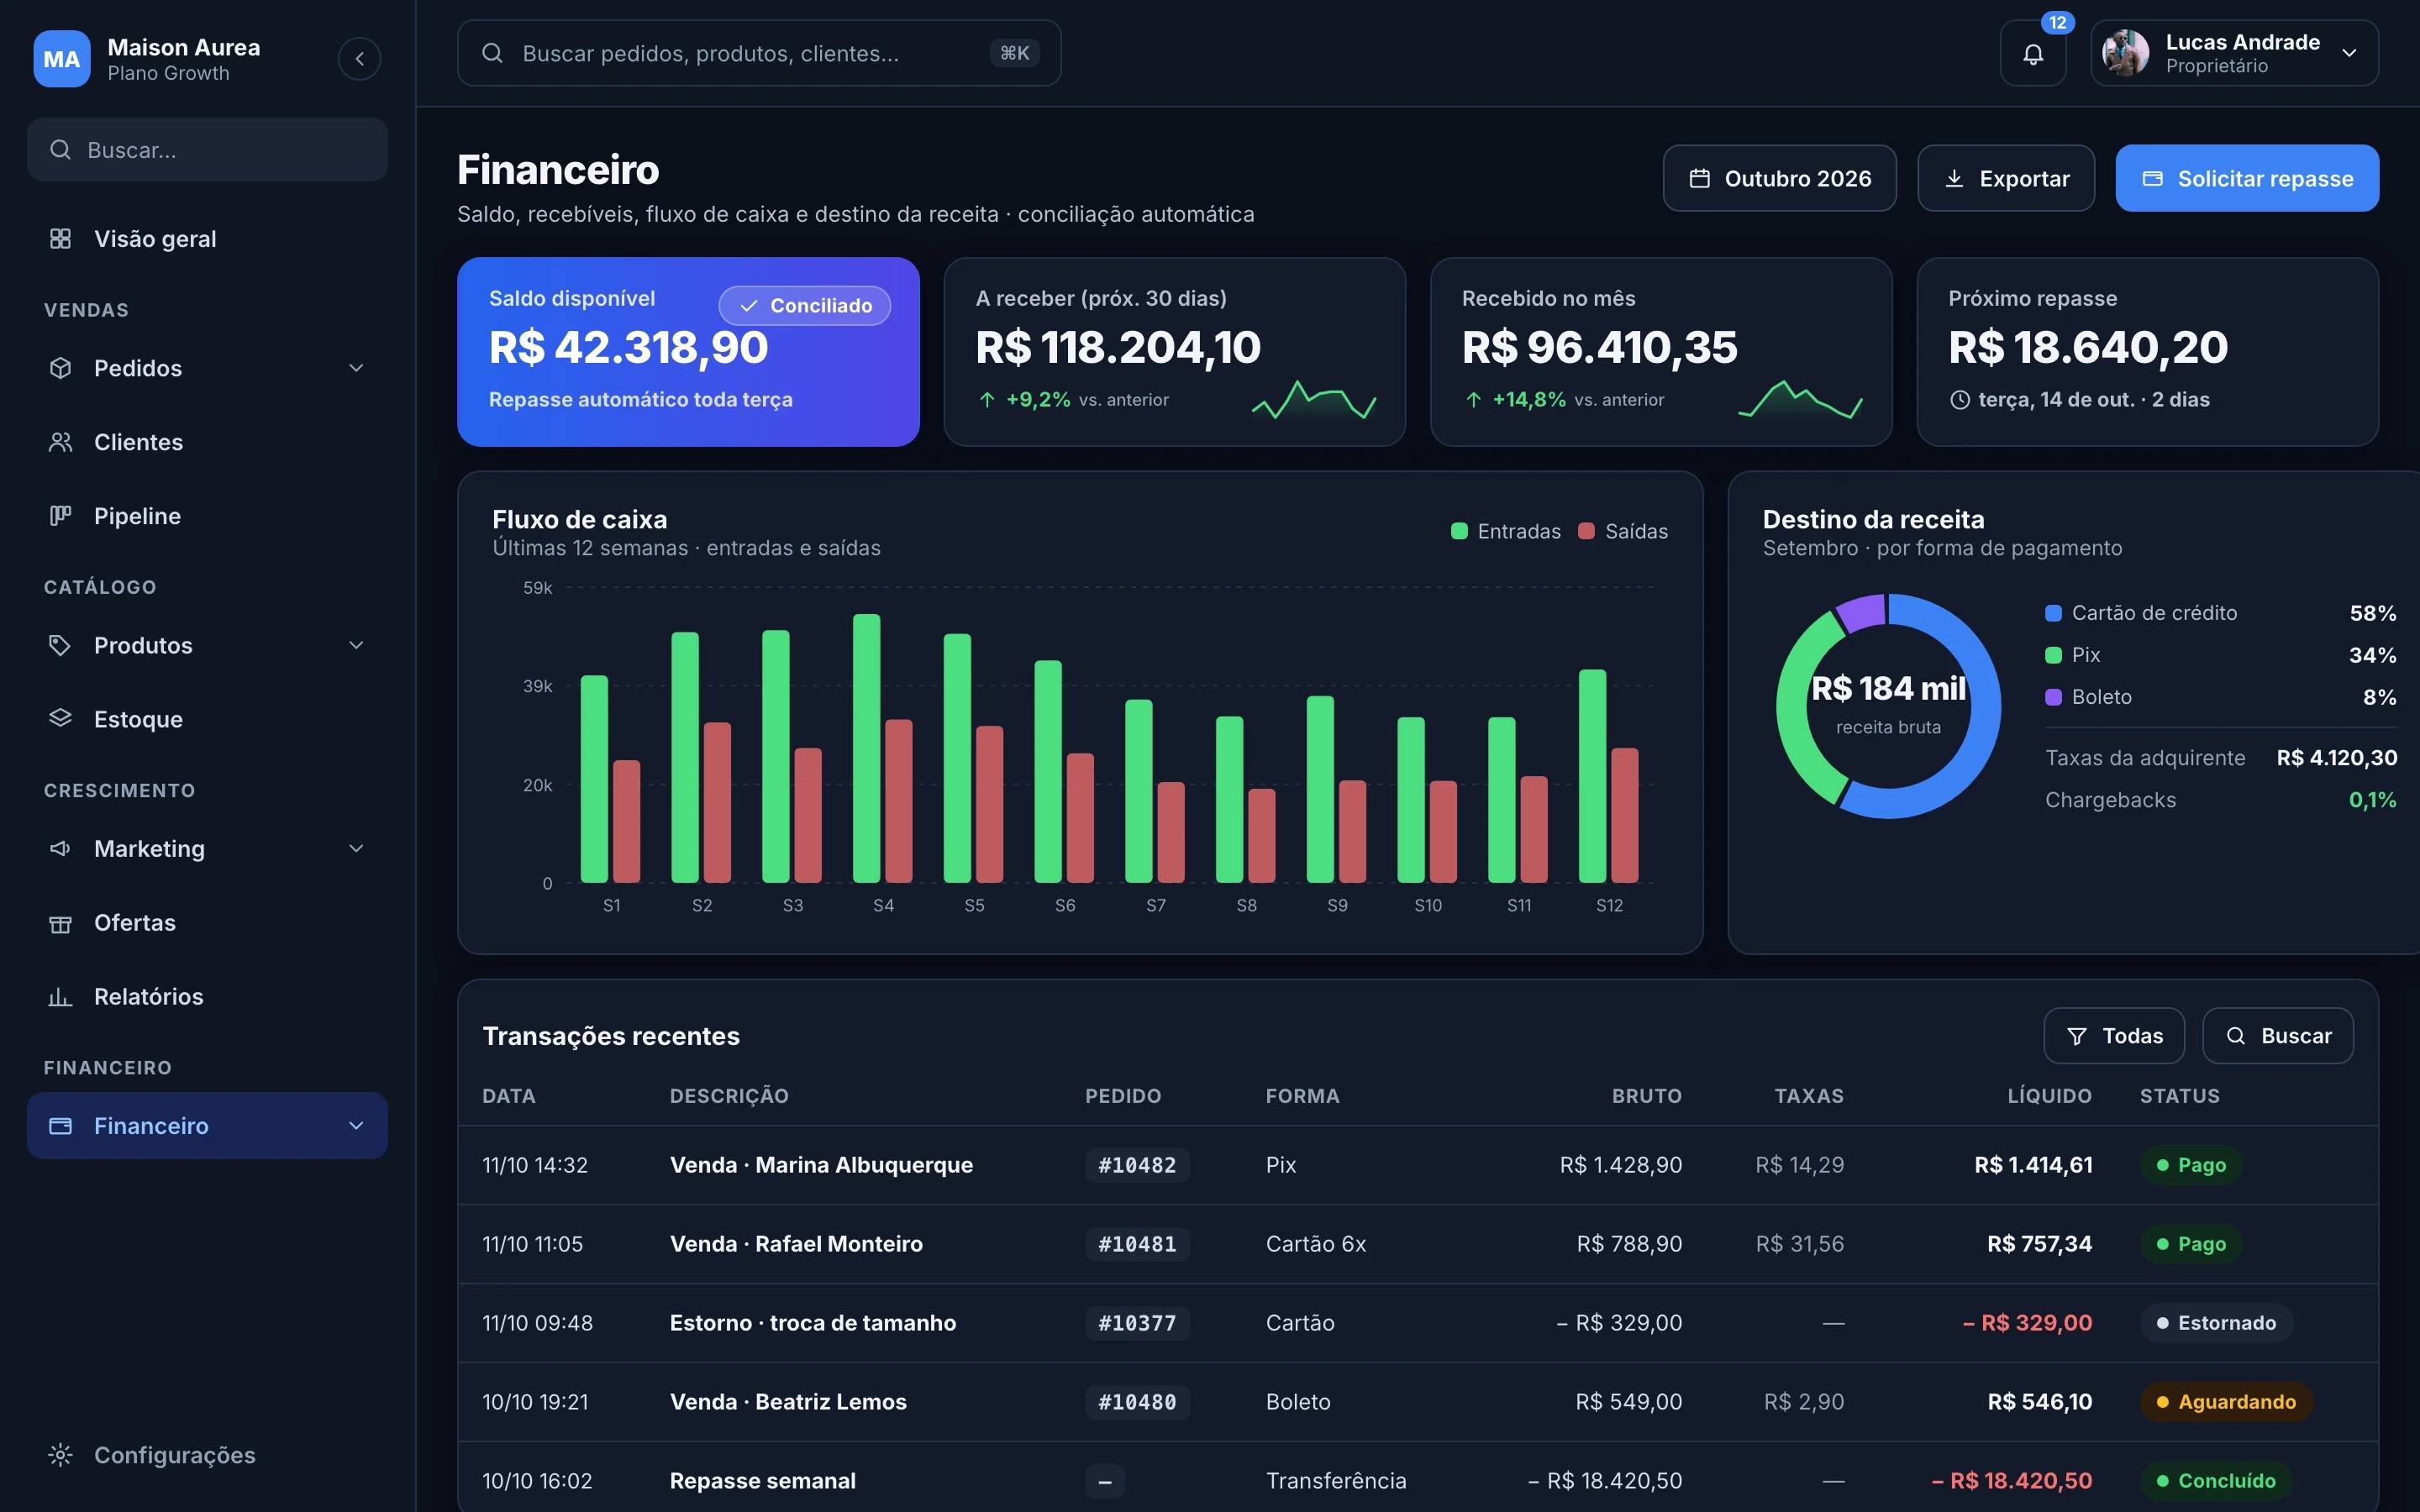The height and width of the screenshot is (1512, 2420).
Task: Collapse the sidebar with the chevron button
Action: pos(359,59)
